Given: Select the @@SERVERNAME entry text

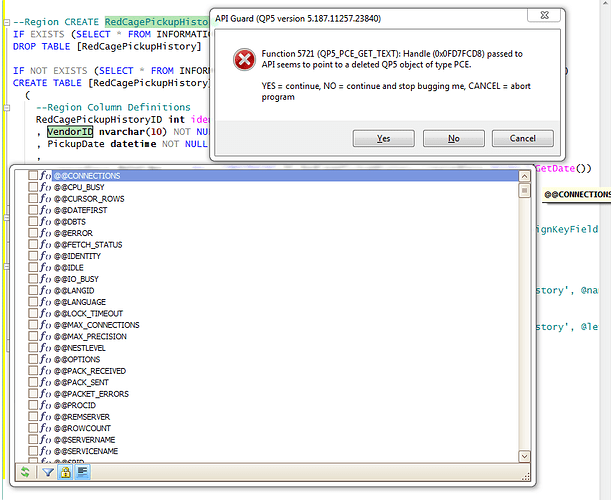Looking at the screenshot, I should (x=85, y=440).
